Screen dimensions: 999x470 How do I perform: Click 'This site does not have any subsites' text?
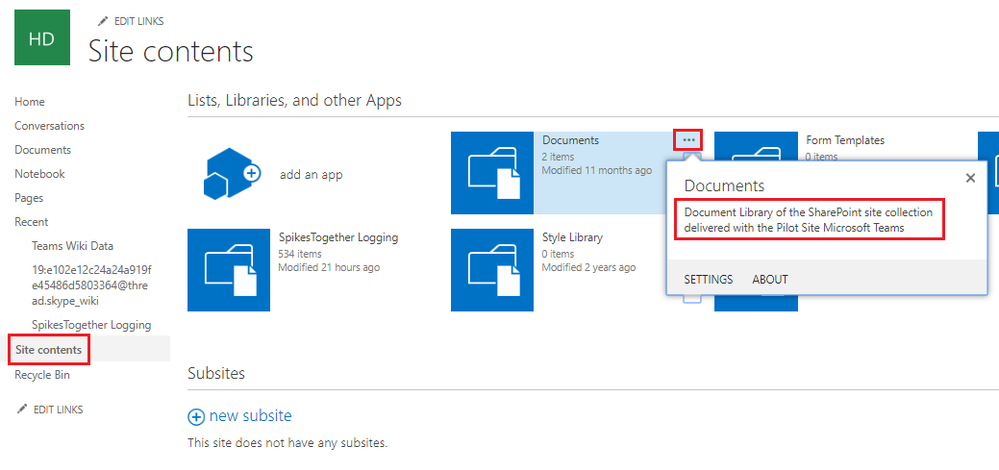tap(287, 443)
